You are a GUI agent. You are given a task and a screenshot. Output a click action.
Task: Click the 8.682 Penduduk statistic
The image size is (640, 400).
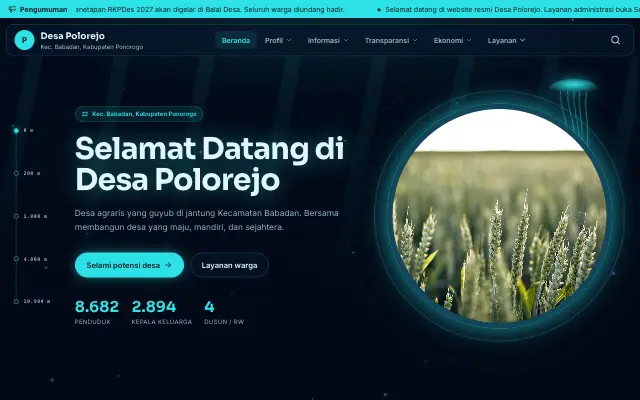97,312
